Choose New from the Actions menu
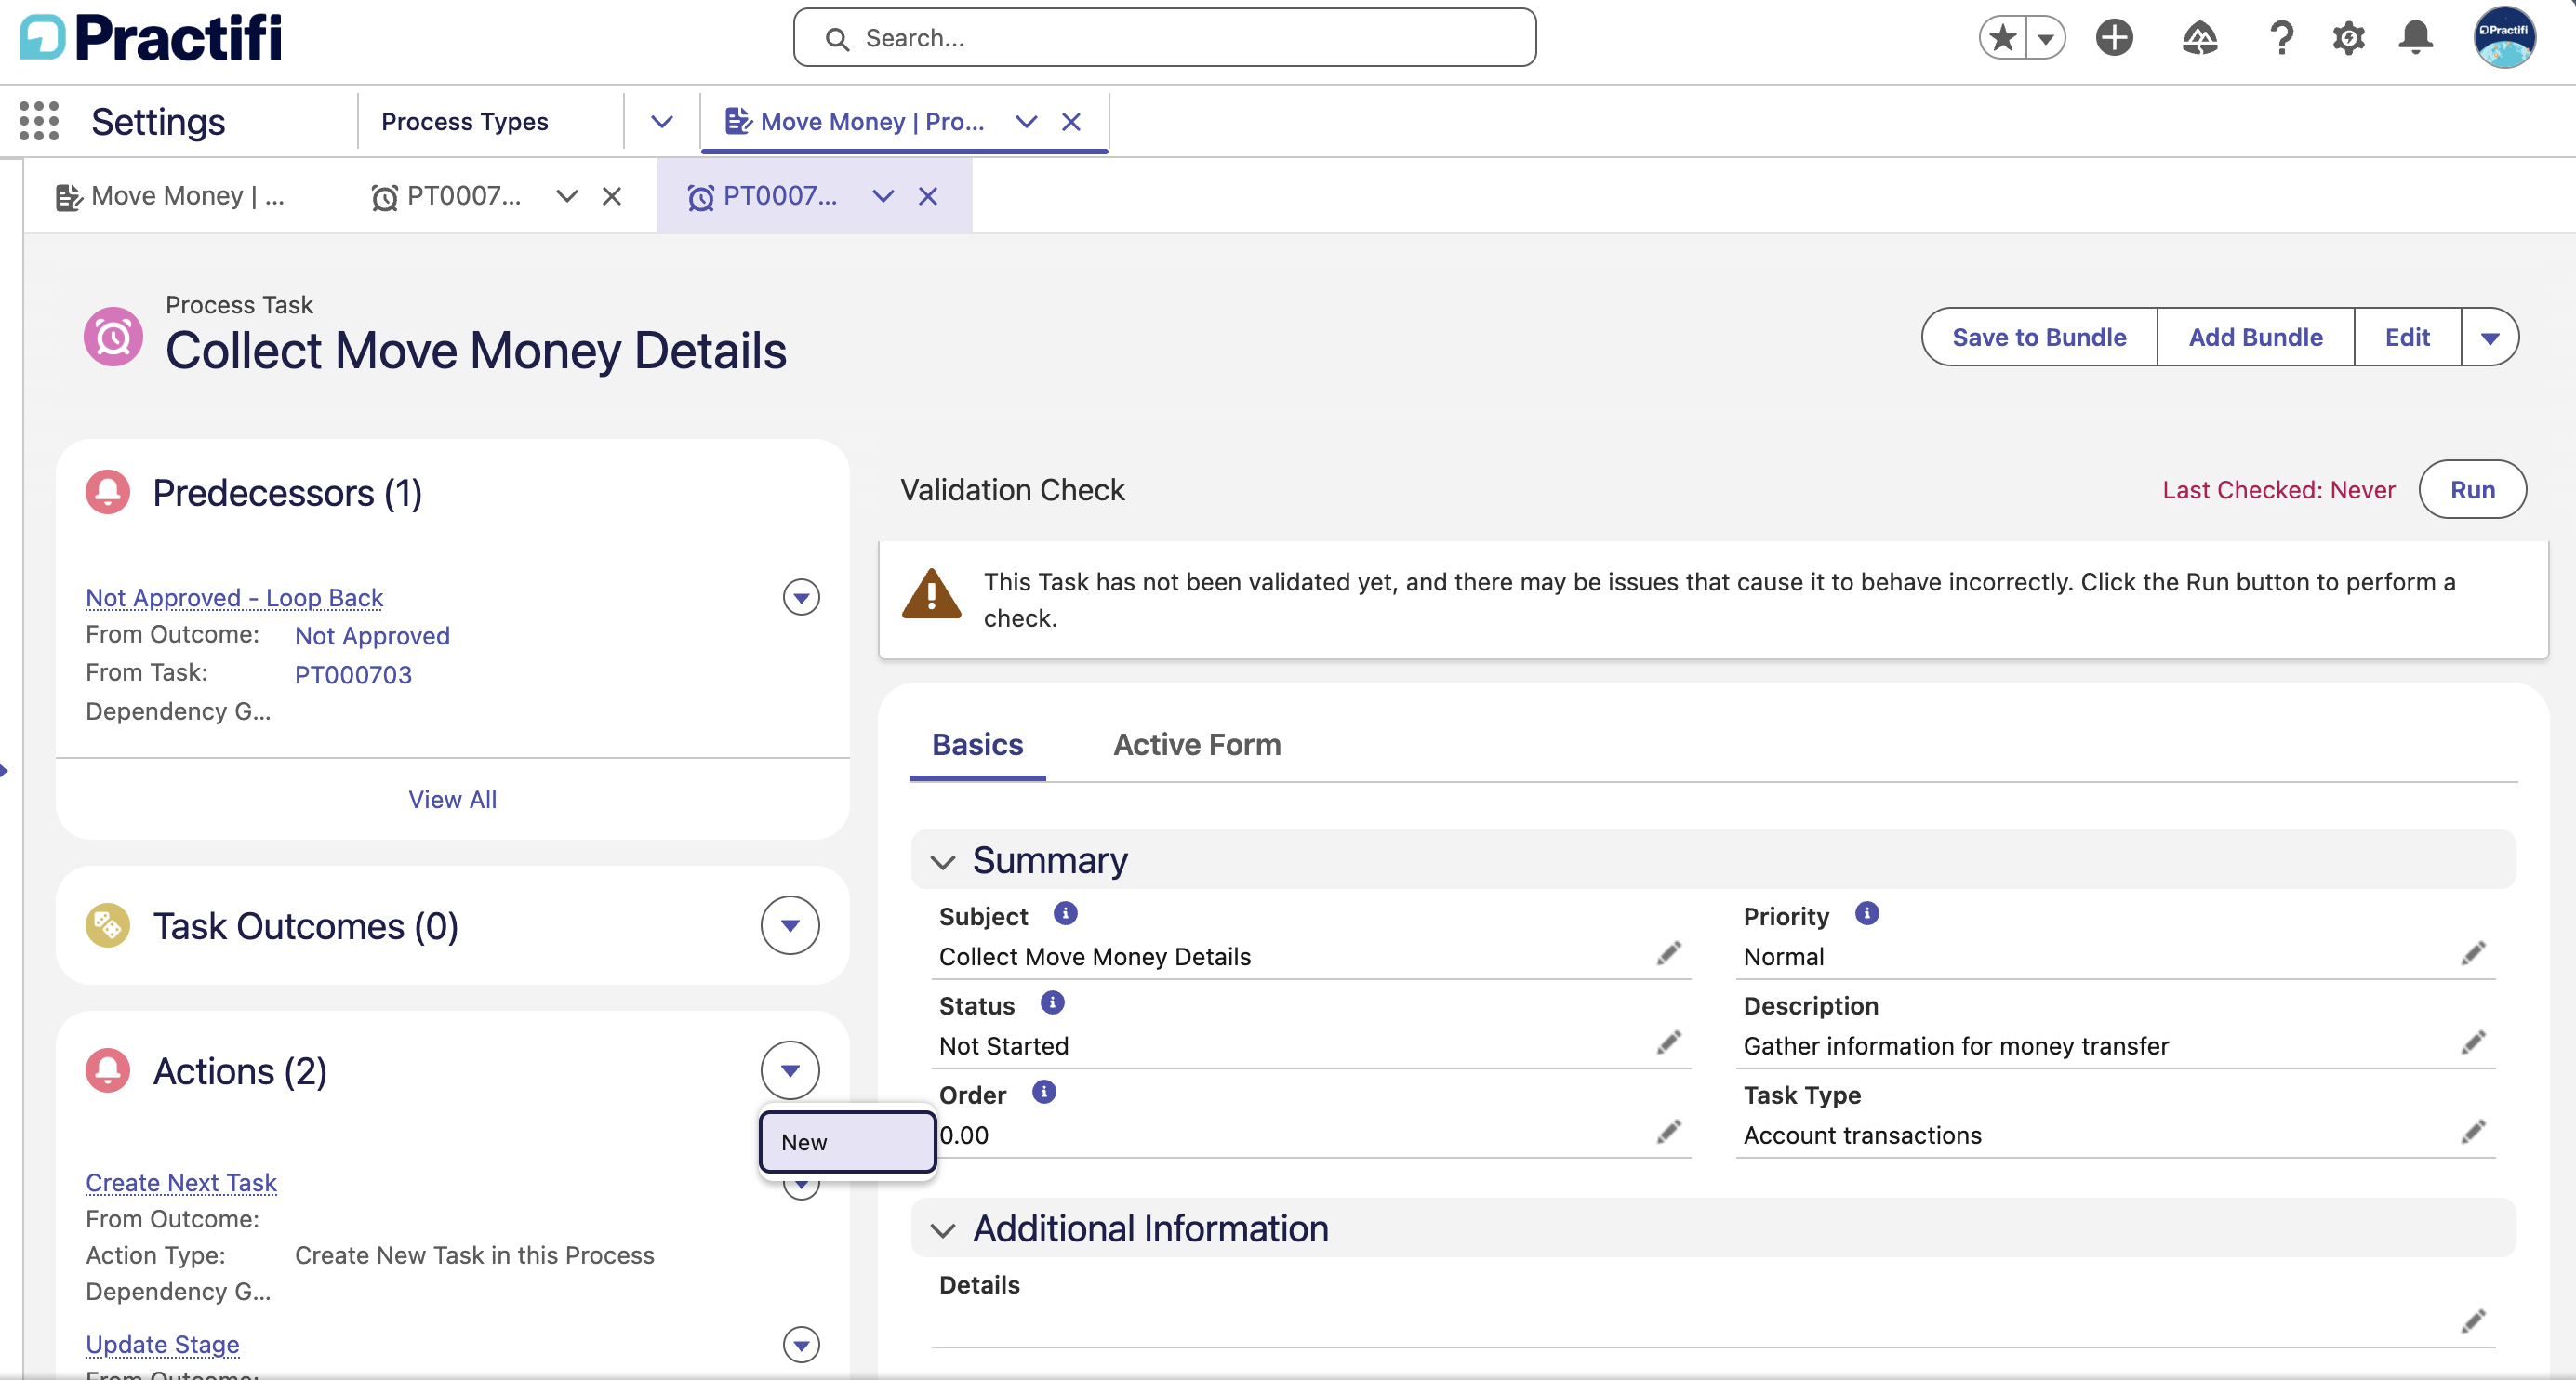Screen dimensions: 2576x1380 [x=847, y=1142]
